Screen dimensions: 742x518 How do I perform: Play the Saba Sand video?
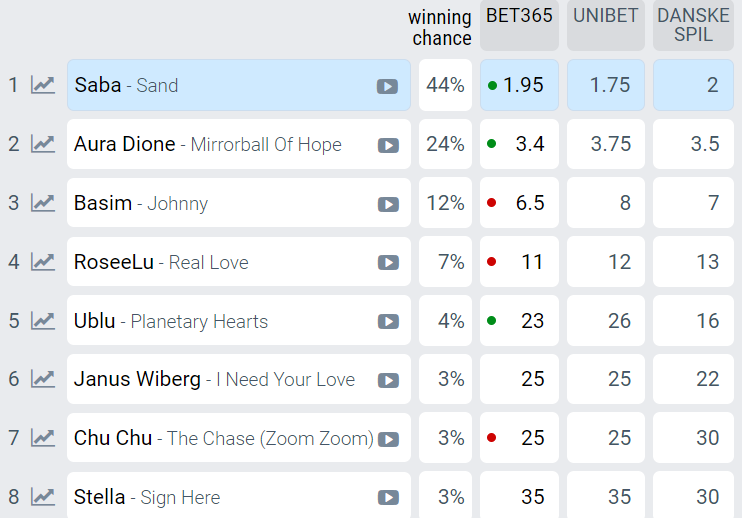coord(387,87)
